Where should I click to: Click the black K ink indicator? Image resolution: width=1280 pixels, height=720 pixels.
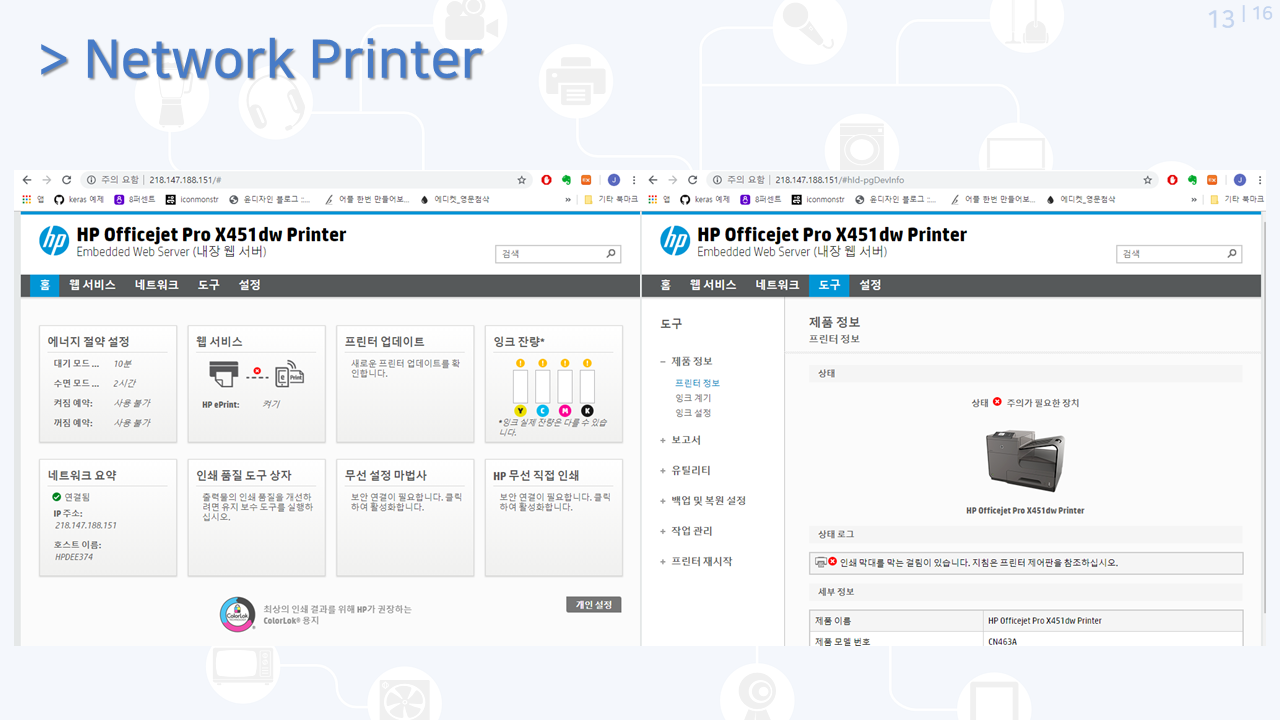pyautogui.click(x=587, y=410)
